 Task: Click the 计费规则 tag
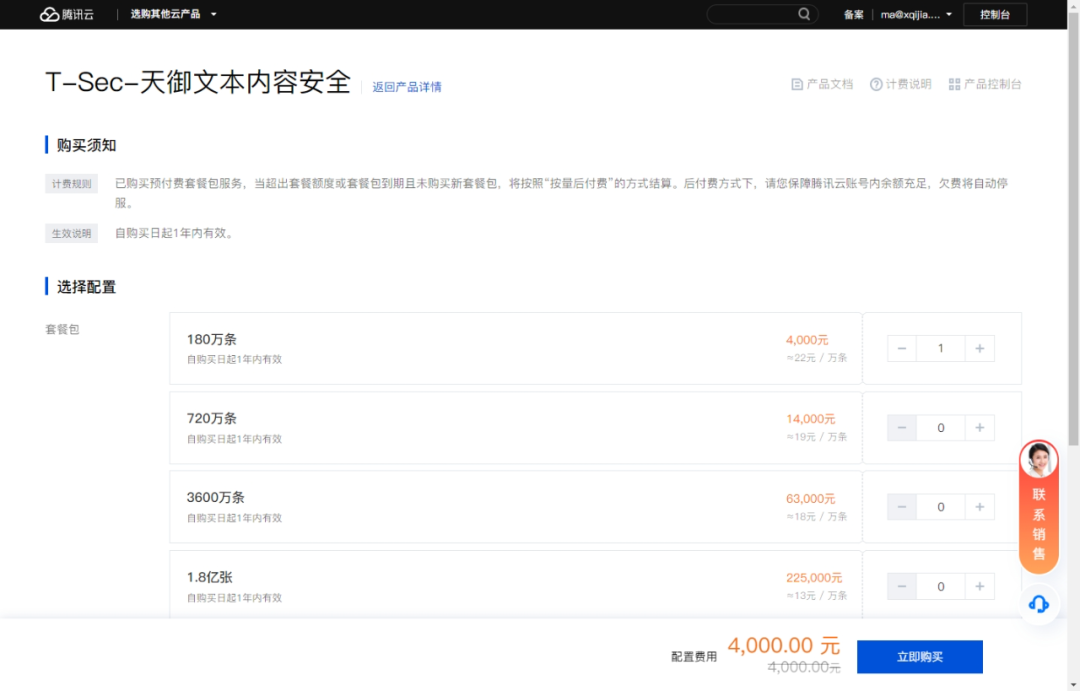pyautogui.click(x=72, y=184)
